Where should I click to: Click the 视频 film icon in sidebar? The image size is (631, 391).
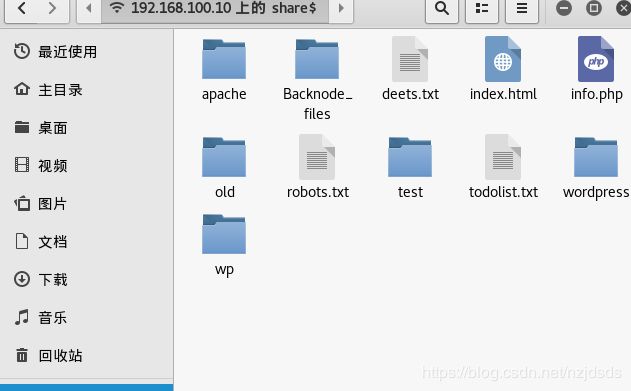tap(22, 165)
